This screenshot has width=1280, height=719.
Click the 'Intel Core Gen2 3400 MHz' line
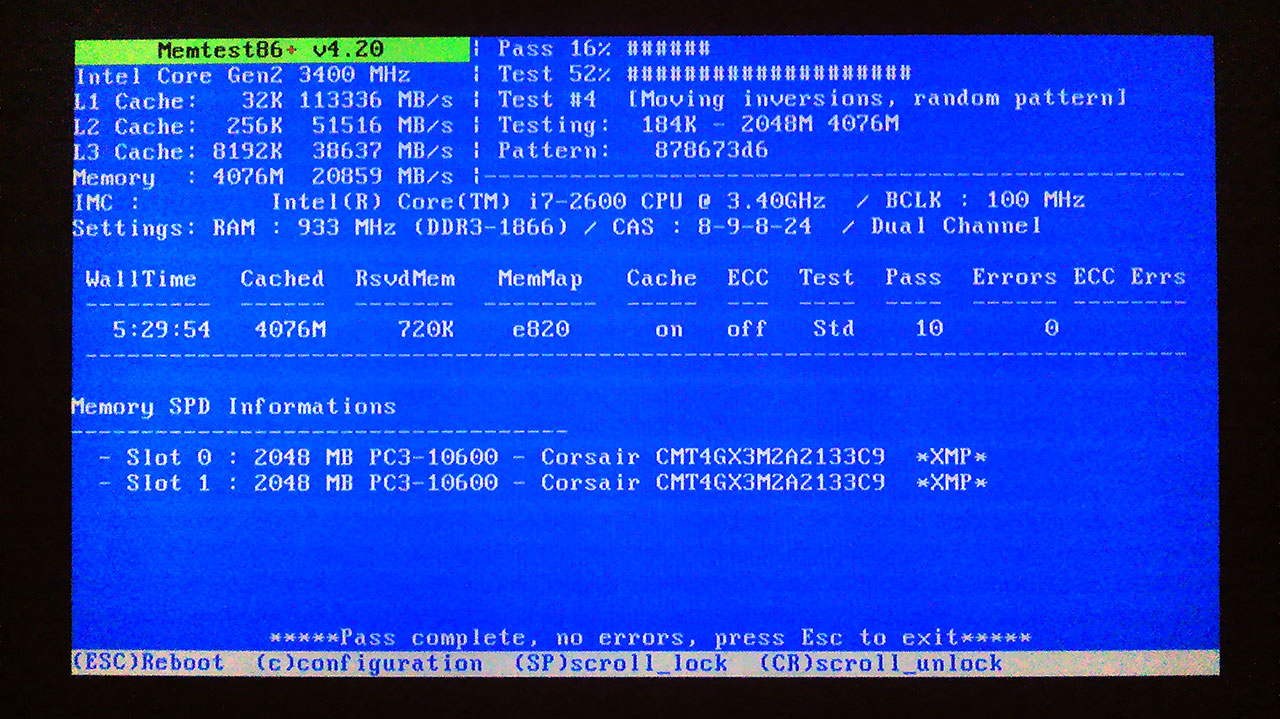point(243,76)
